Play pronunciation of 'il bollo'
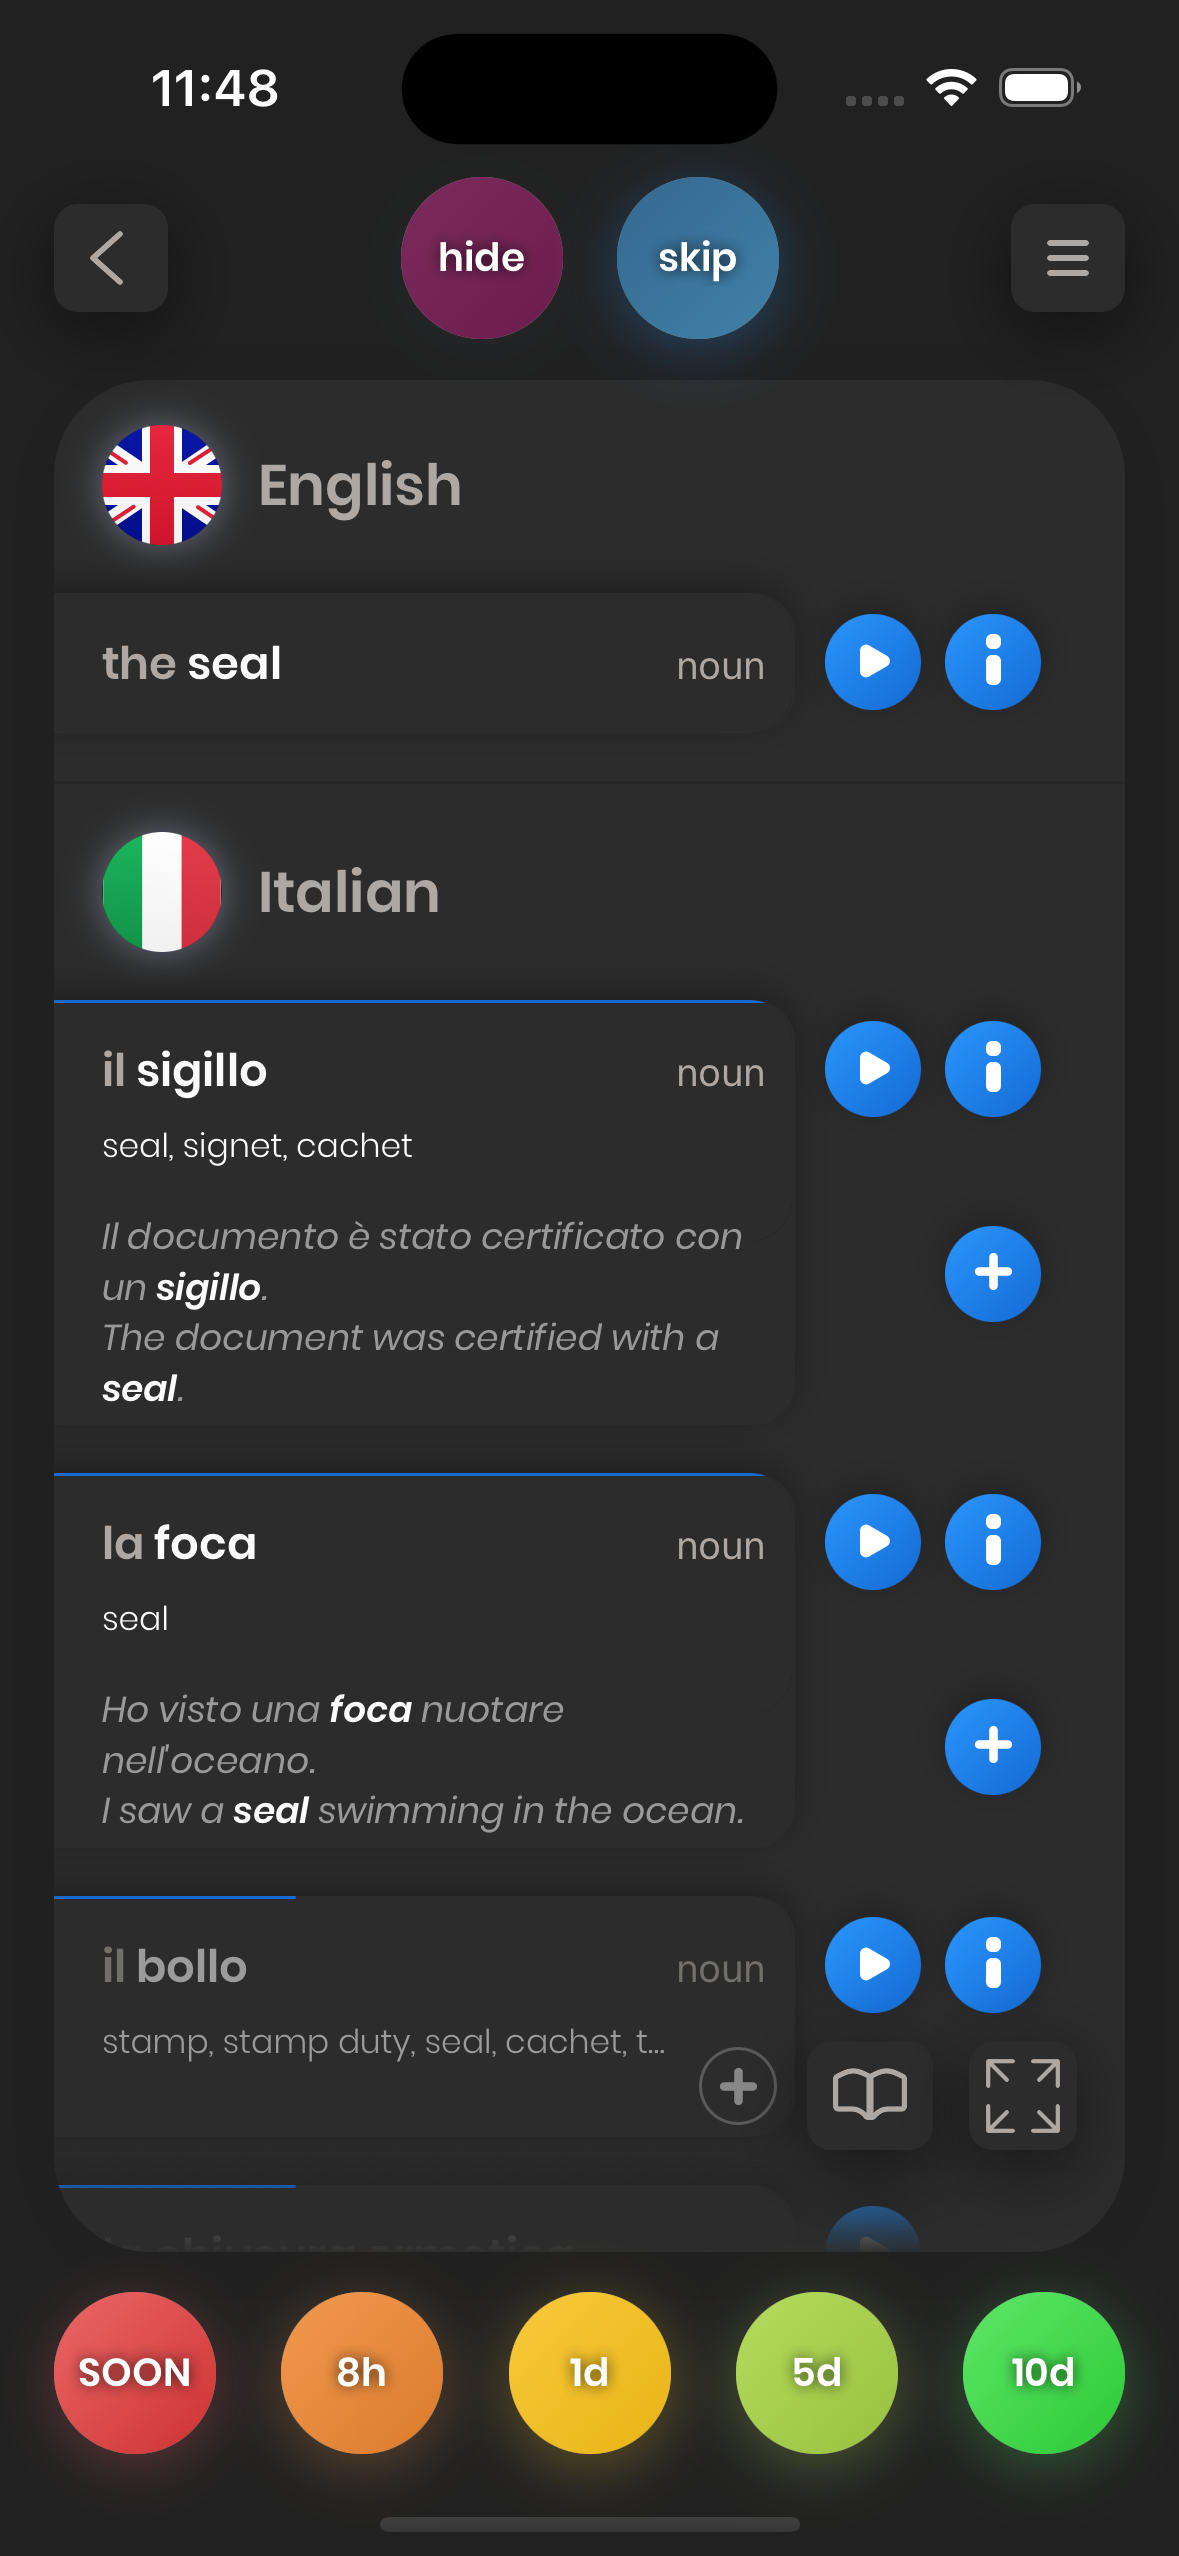 [x=872, y=1965]
